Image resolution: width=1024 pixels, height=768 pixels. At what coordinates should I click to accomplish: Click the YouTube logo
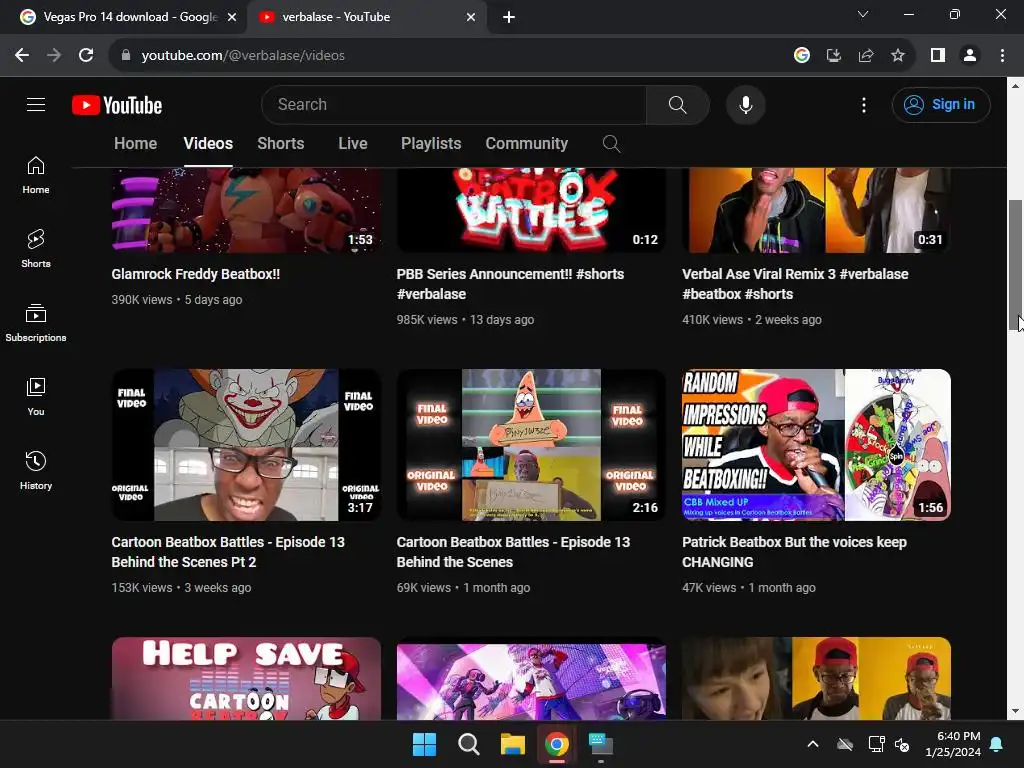pos(117,105)
